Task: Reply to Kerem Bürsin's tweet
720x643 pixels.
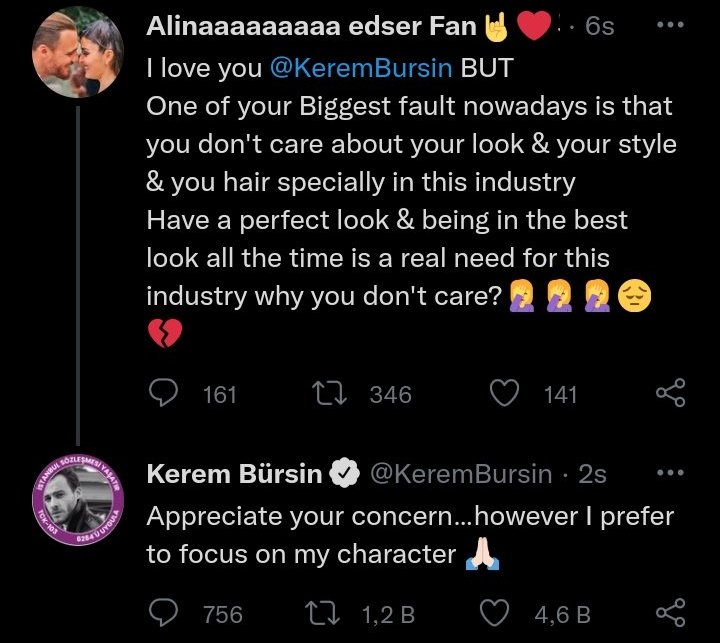Action: coord(162,614)
